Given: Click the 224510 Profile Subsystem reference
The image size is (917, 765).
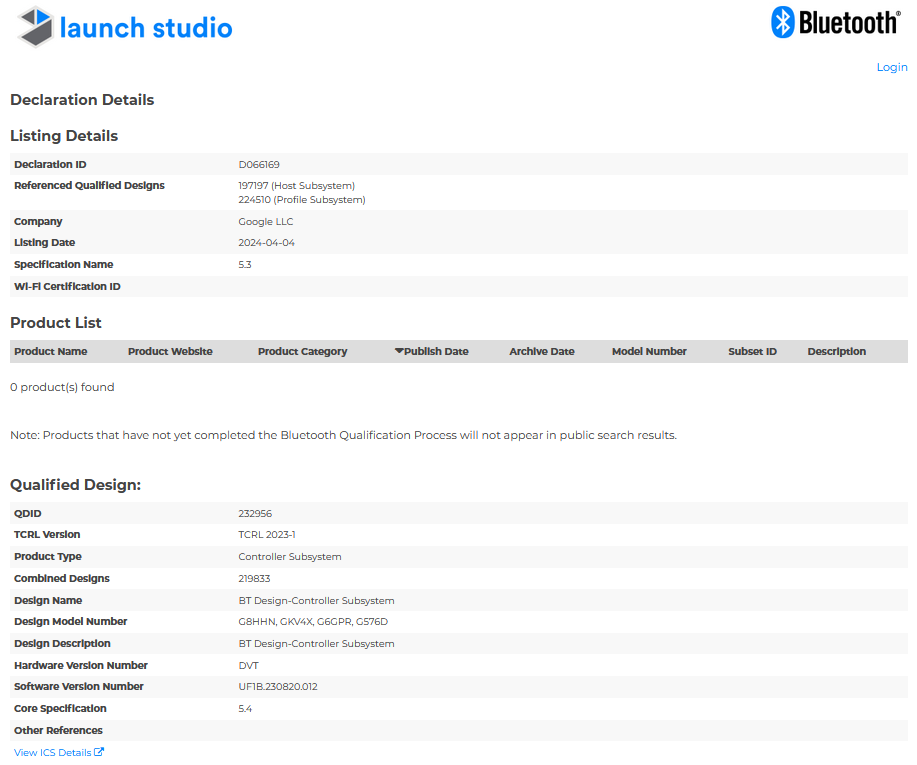Looking at the screenshot, I should point(301,199).
